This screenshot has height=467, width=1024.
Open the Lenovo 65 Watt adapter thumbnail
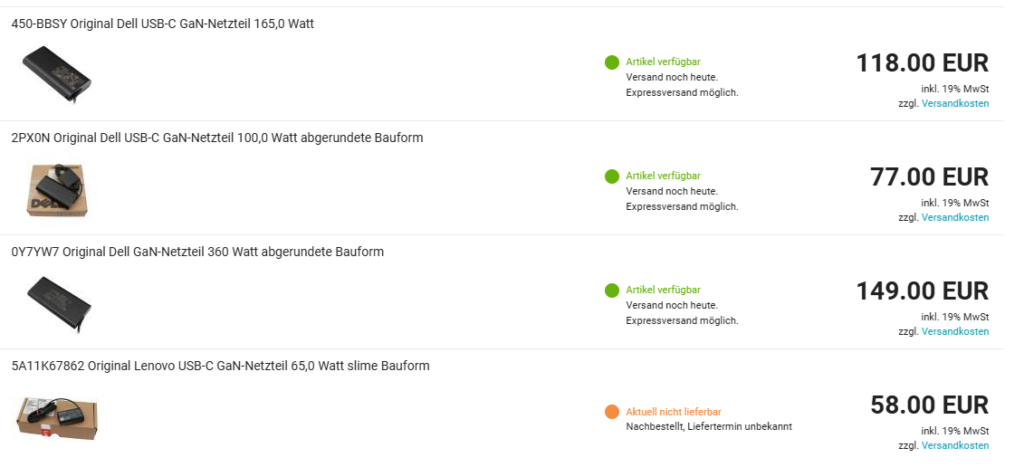57,417
